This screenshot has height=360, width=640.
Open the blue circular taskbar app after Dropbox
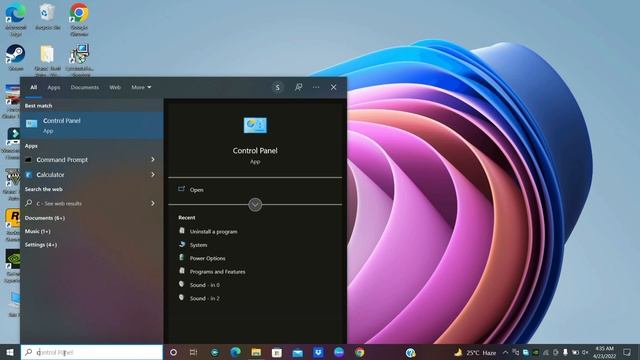click(339, 352)
